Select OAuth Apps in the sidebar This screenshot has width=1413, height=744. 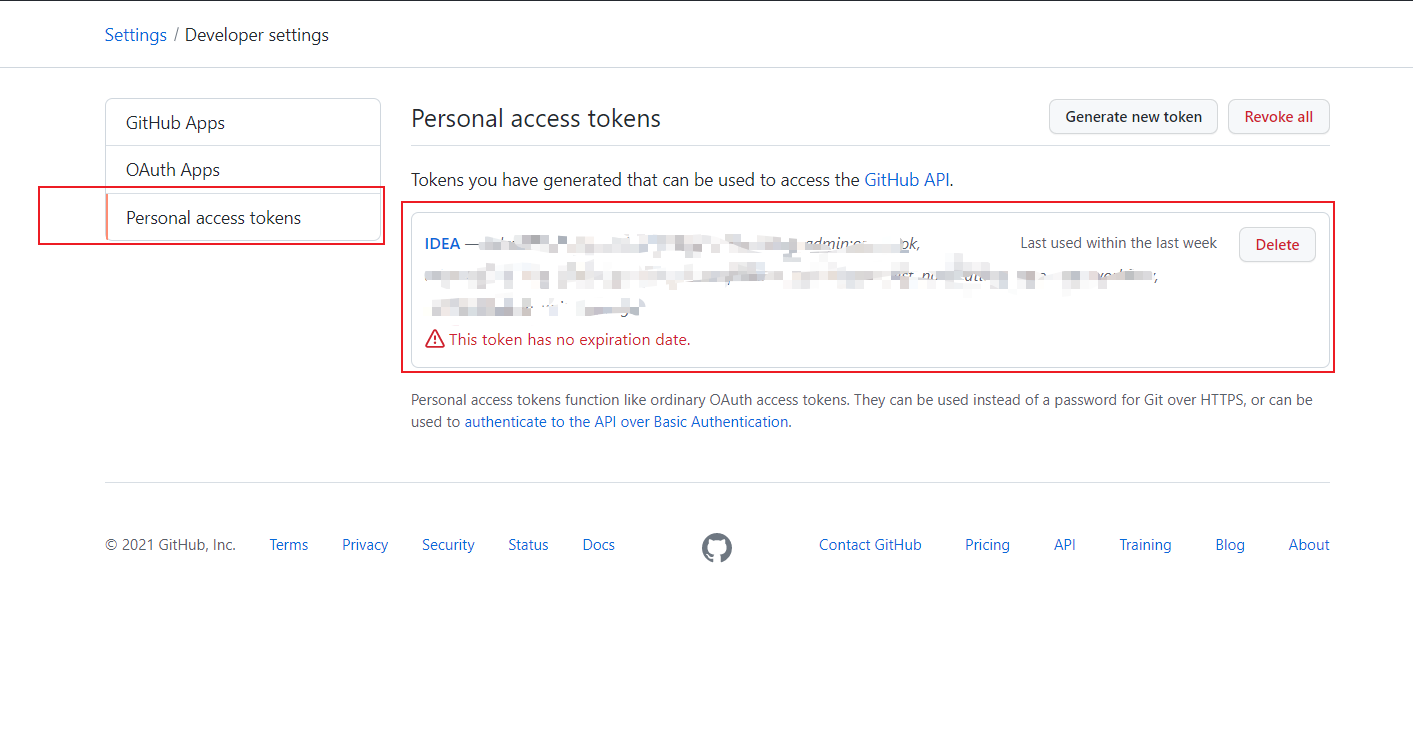[x=243, y=170]
